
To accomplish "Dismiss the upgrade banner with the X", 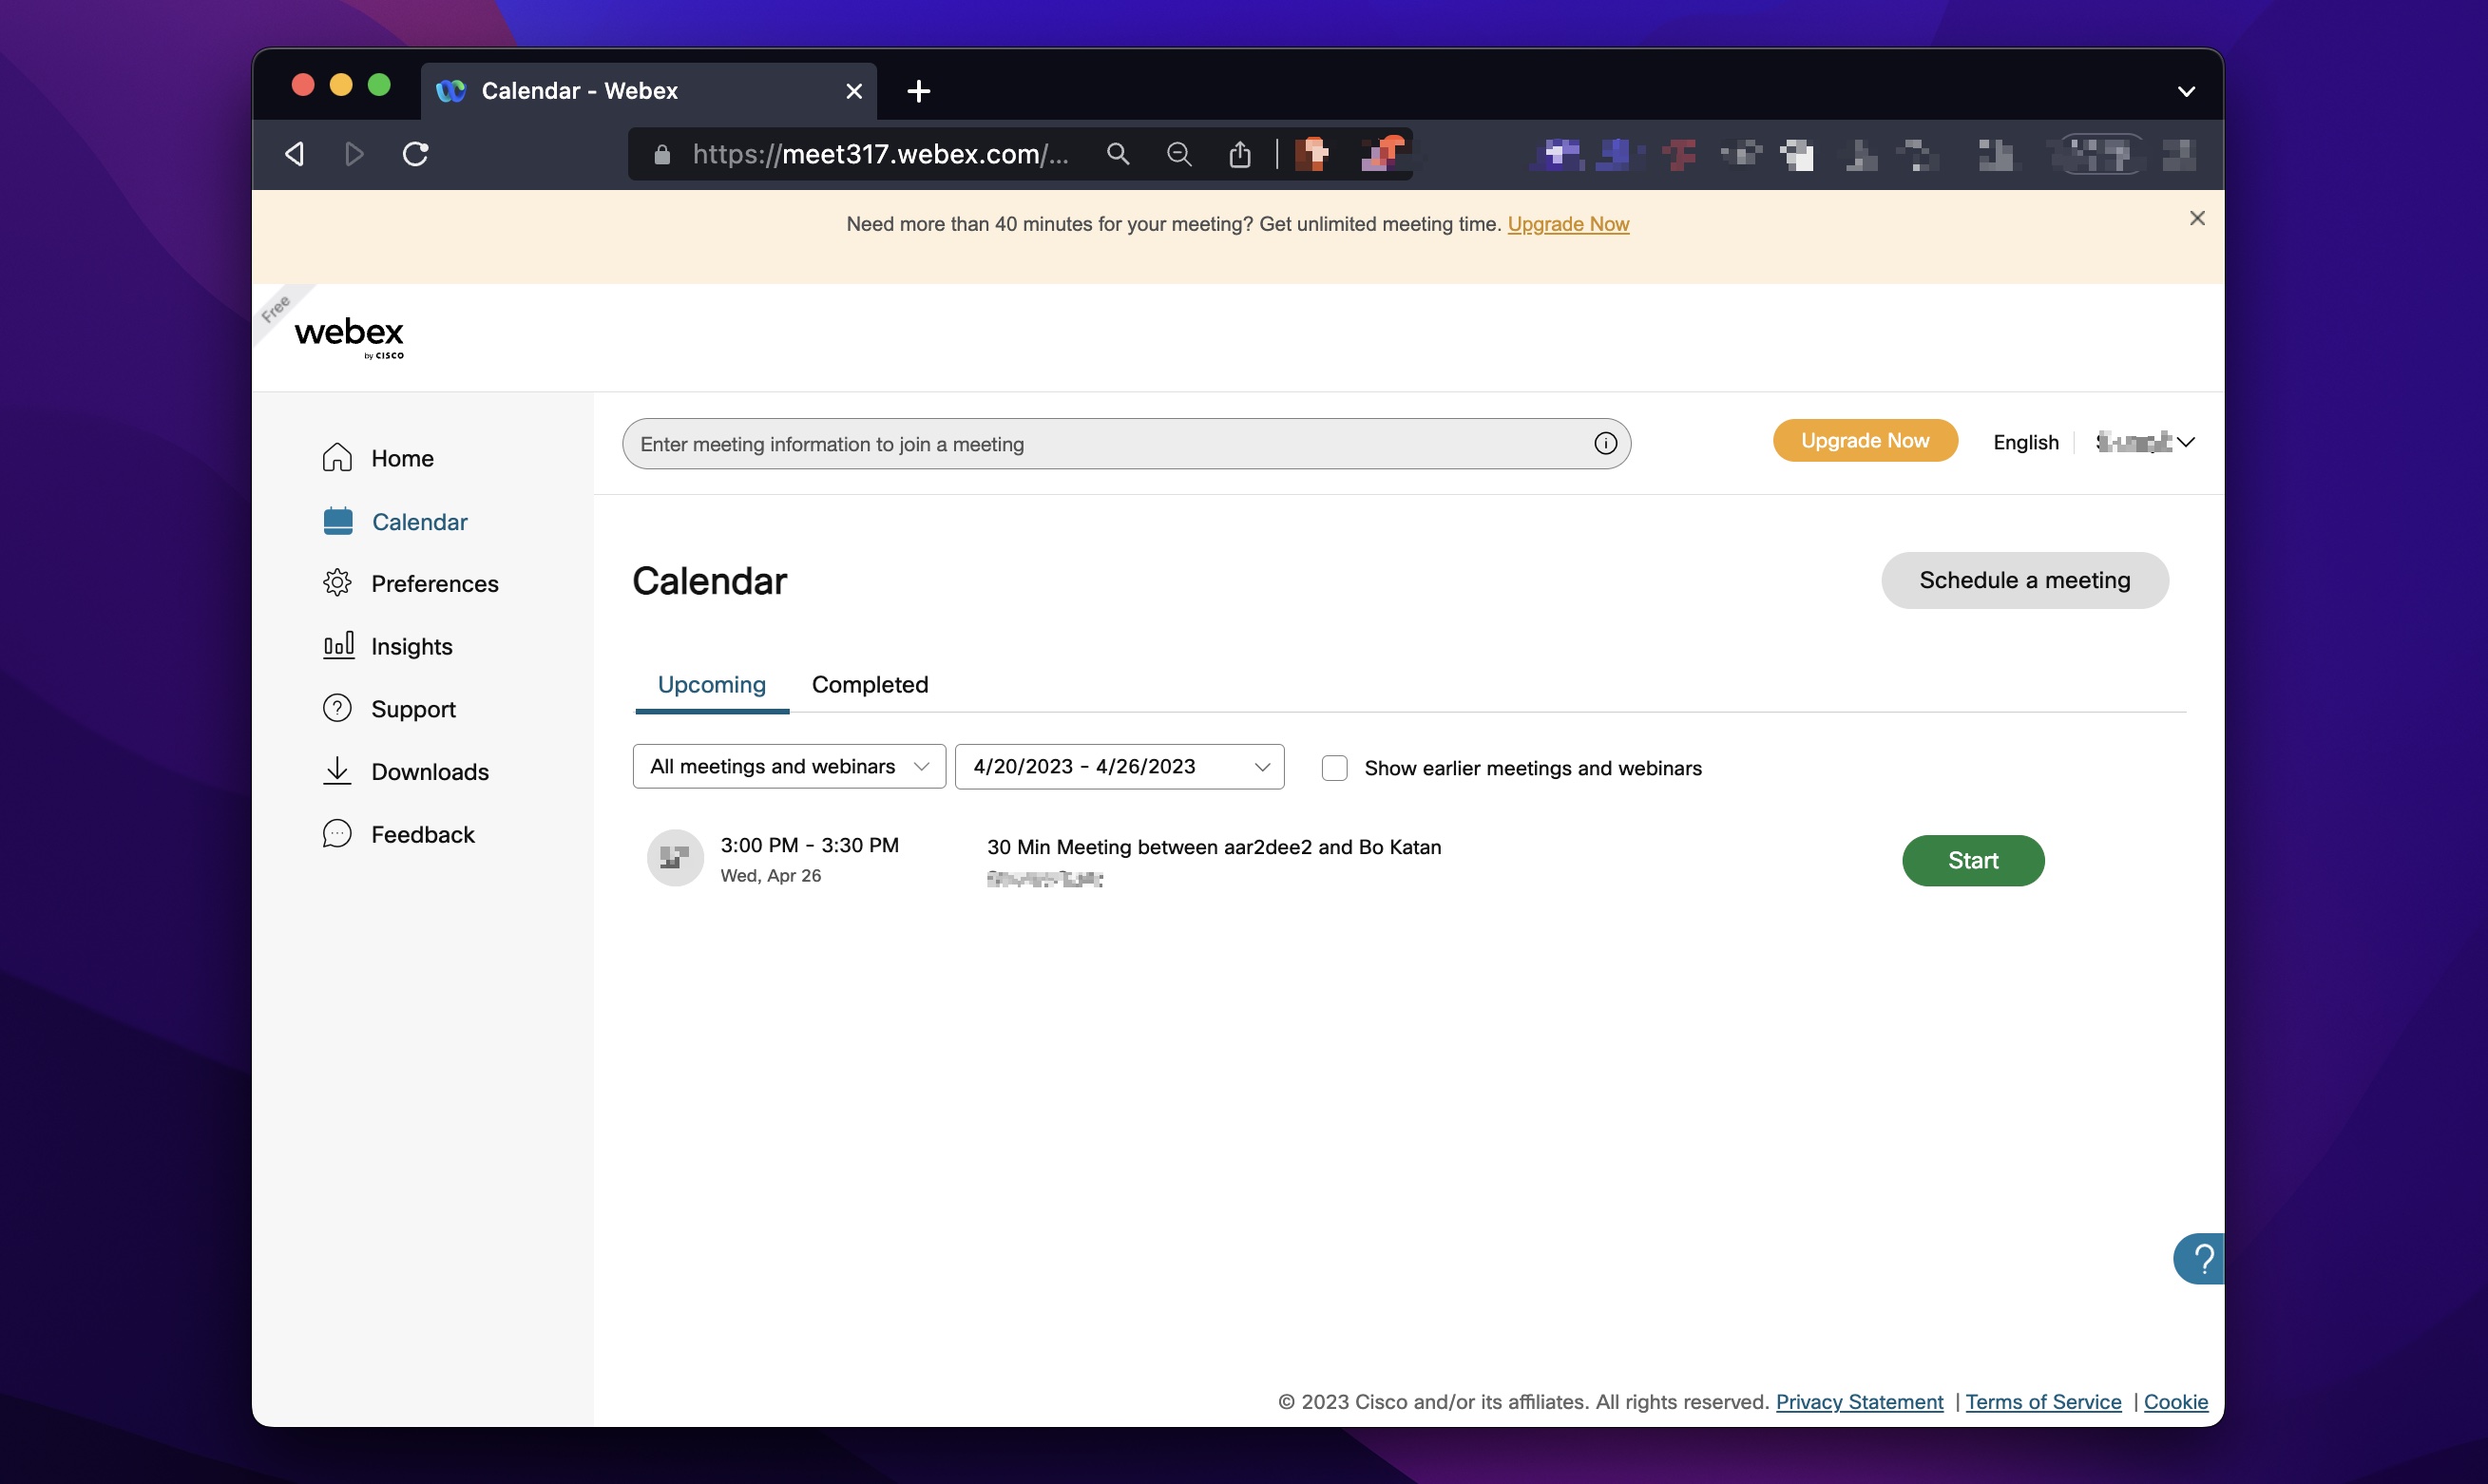I will (x=2197, y=218).
